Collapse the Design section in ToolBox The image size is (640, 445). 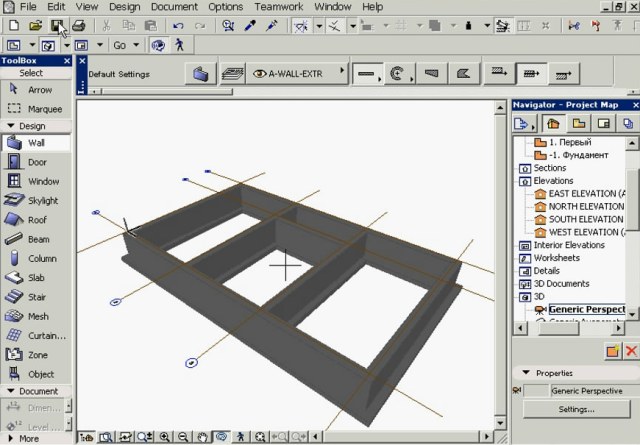[x=10, y=126]
